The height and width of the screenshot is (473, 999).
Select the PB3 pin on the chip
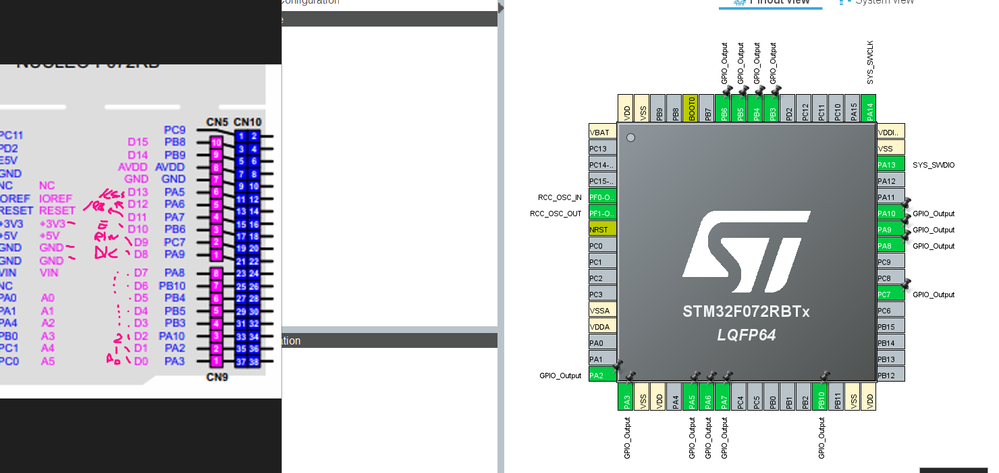772,109
